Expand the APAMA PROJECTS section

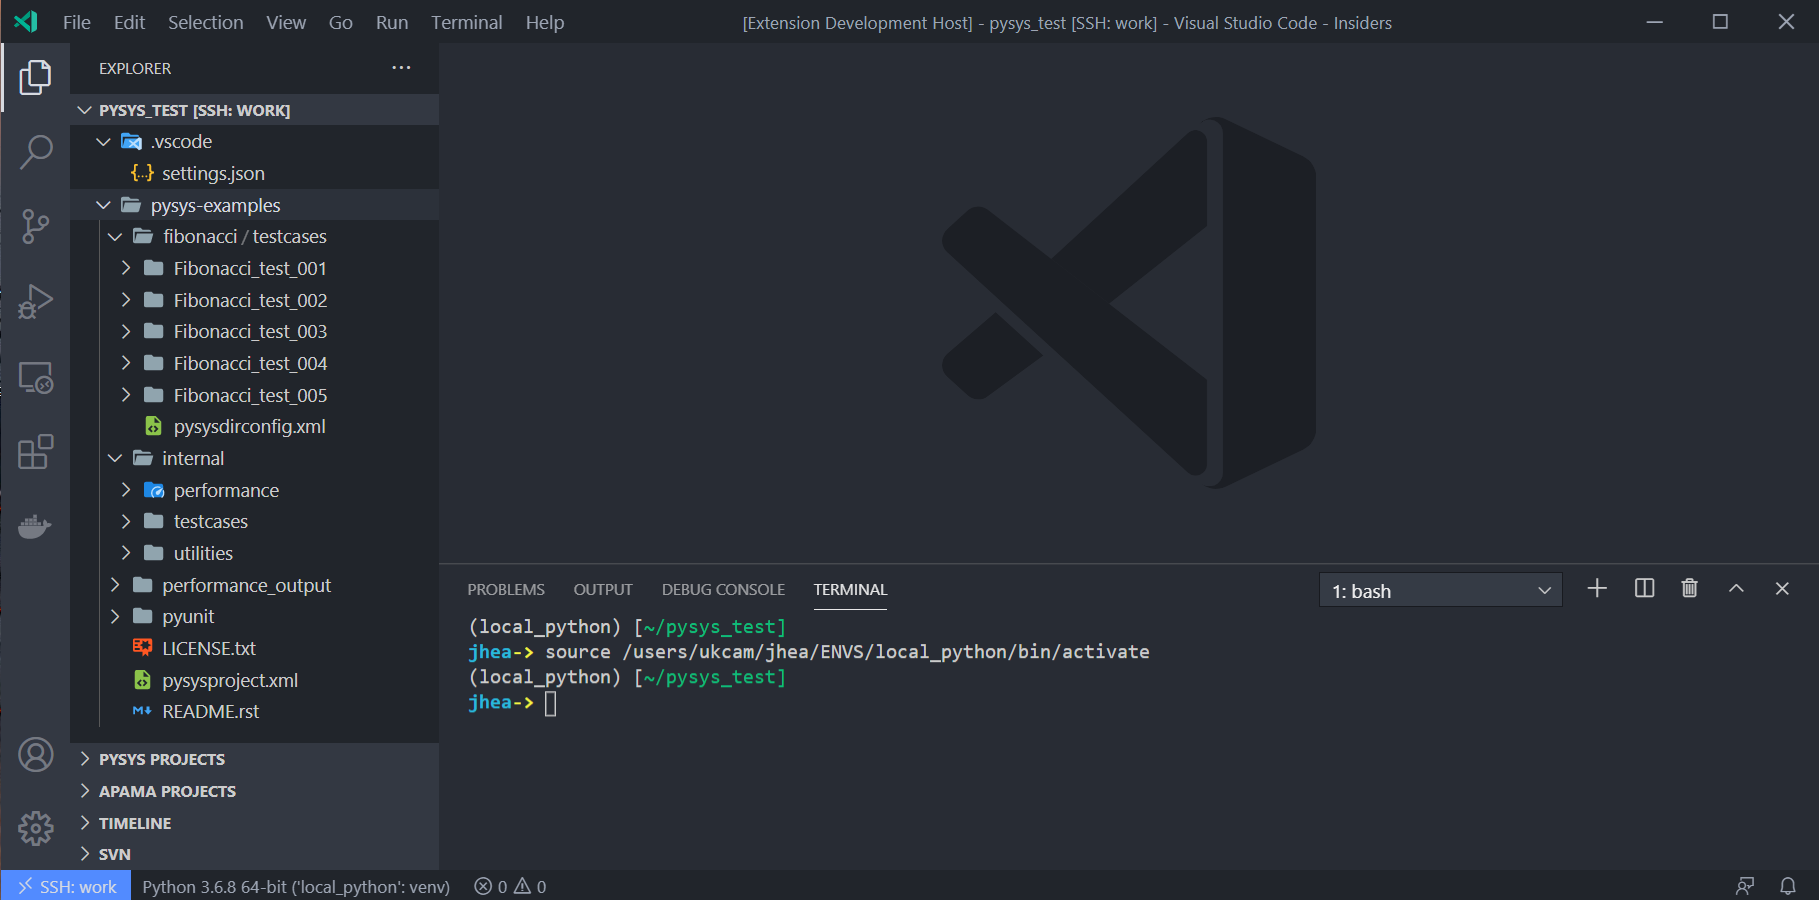254,791
